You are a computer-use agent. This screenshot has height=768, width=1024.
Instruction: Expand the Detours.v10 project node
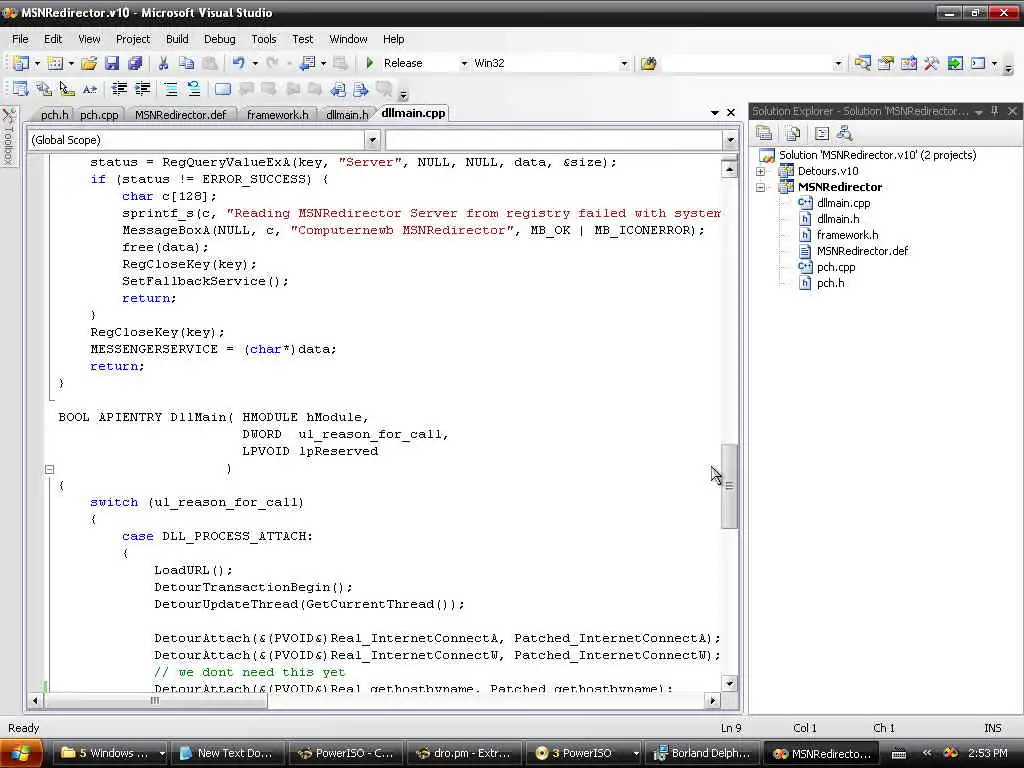[760, 171]
